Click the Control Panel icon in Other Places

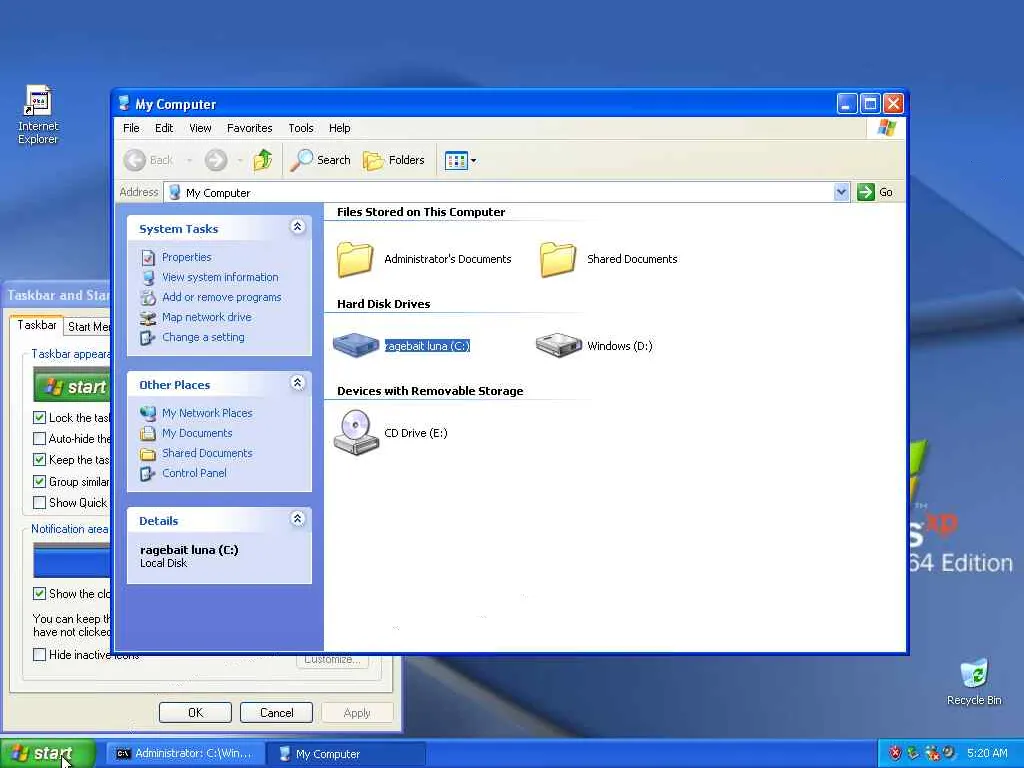[x=148, y=473]
